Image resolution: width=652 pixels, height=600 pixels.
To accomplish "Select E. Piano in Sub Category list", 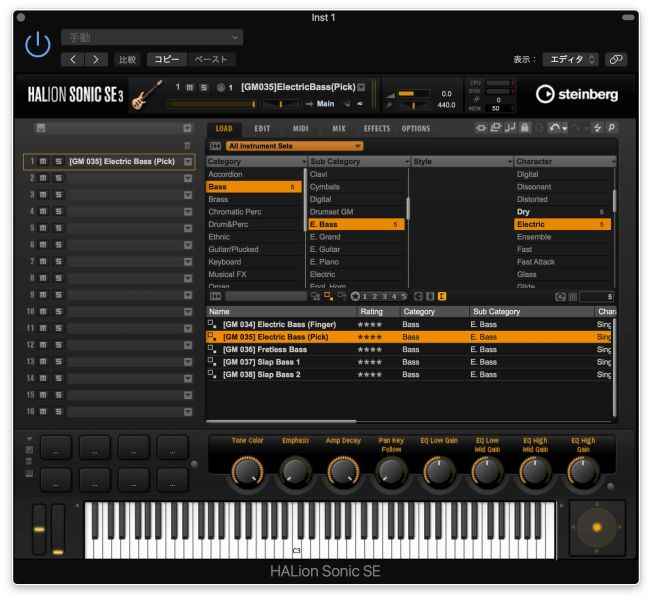I will tap(357, 262).
